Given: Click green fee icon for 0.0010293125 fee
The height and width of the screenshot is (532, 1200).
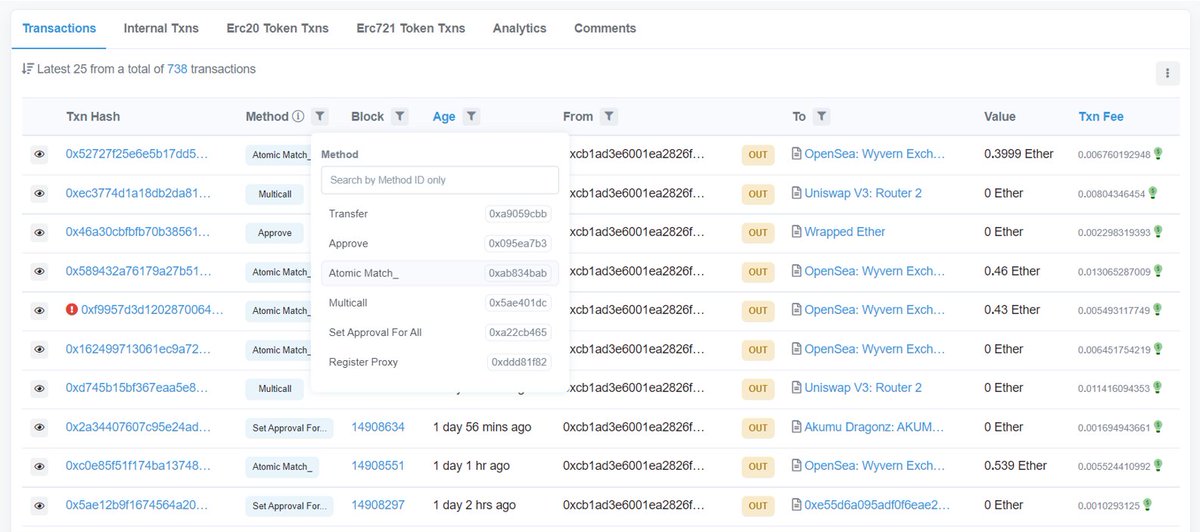Looking at the screenshot, I should coord(1147,505).
